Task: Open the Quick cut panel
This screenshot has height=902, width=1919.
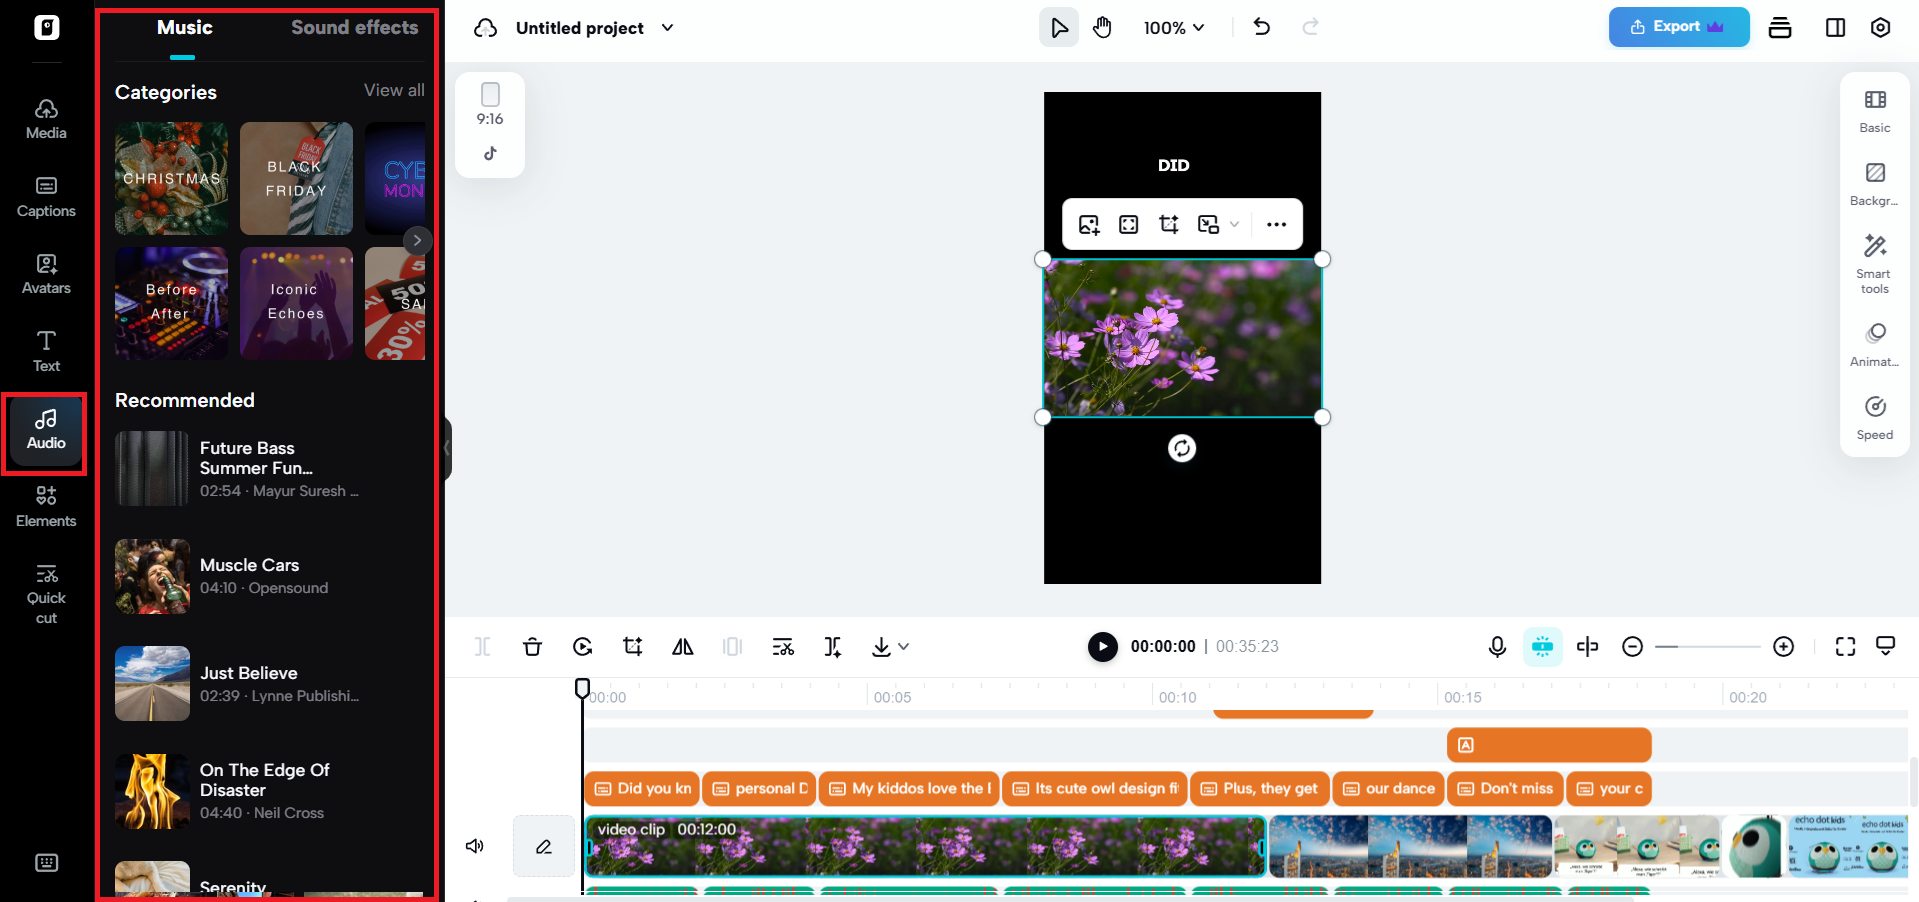Action: coord(46,594)
